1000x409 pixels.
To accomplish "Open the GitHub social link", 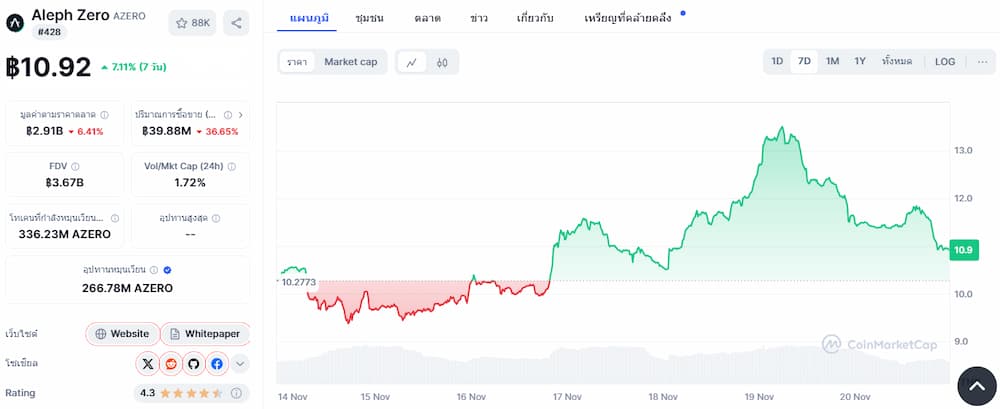I will 194,364.
